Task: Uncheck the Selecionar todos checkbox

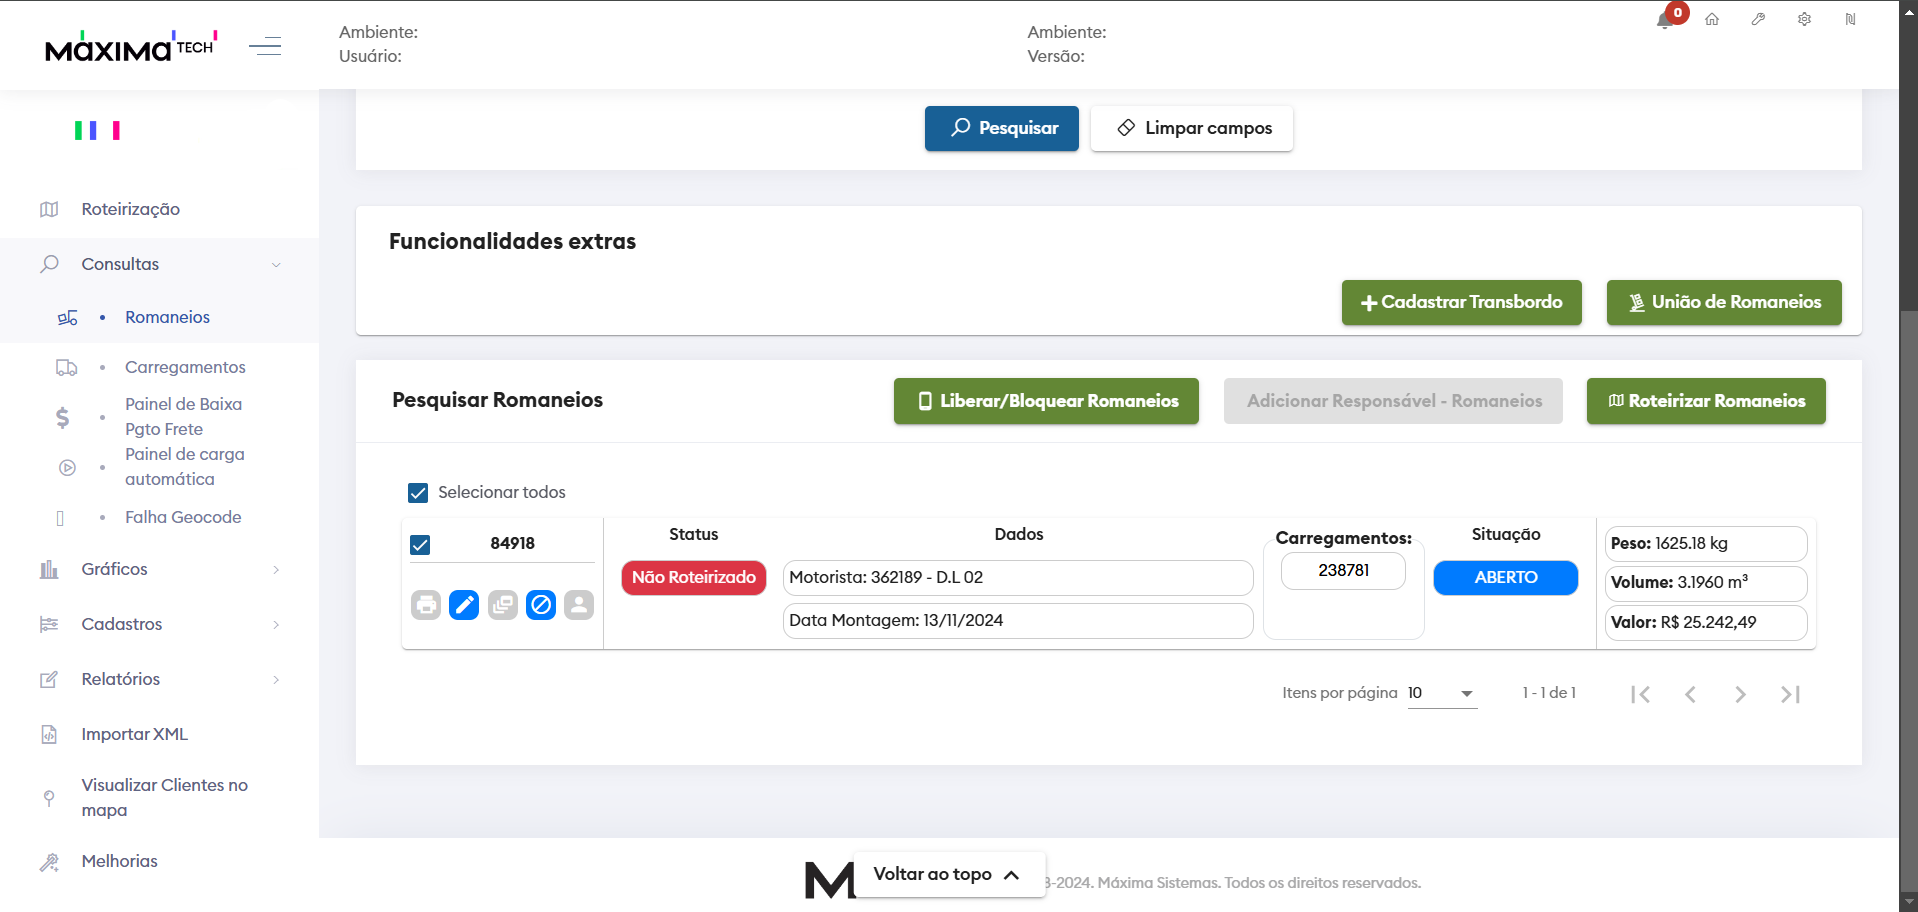Action: [418, 493]
